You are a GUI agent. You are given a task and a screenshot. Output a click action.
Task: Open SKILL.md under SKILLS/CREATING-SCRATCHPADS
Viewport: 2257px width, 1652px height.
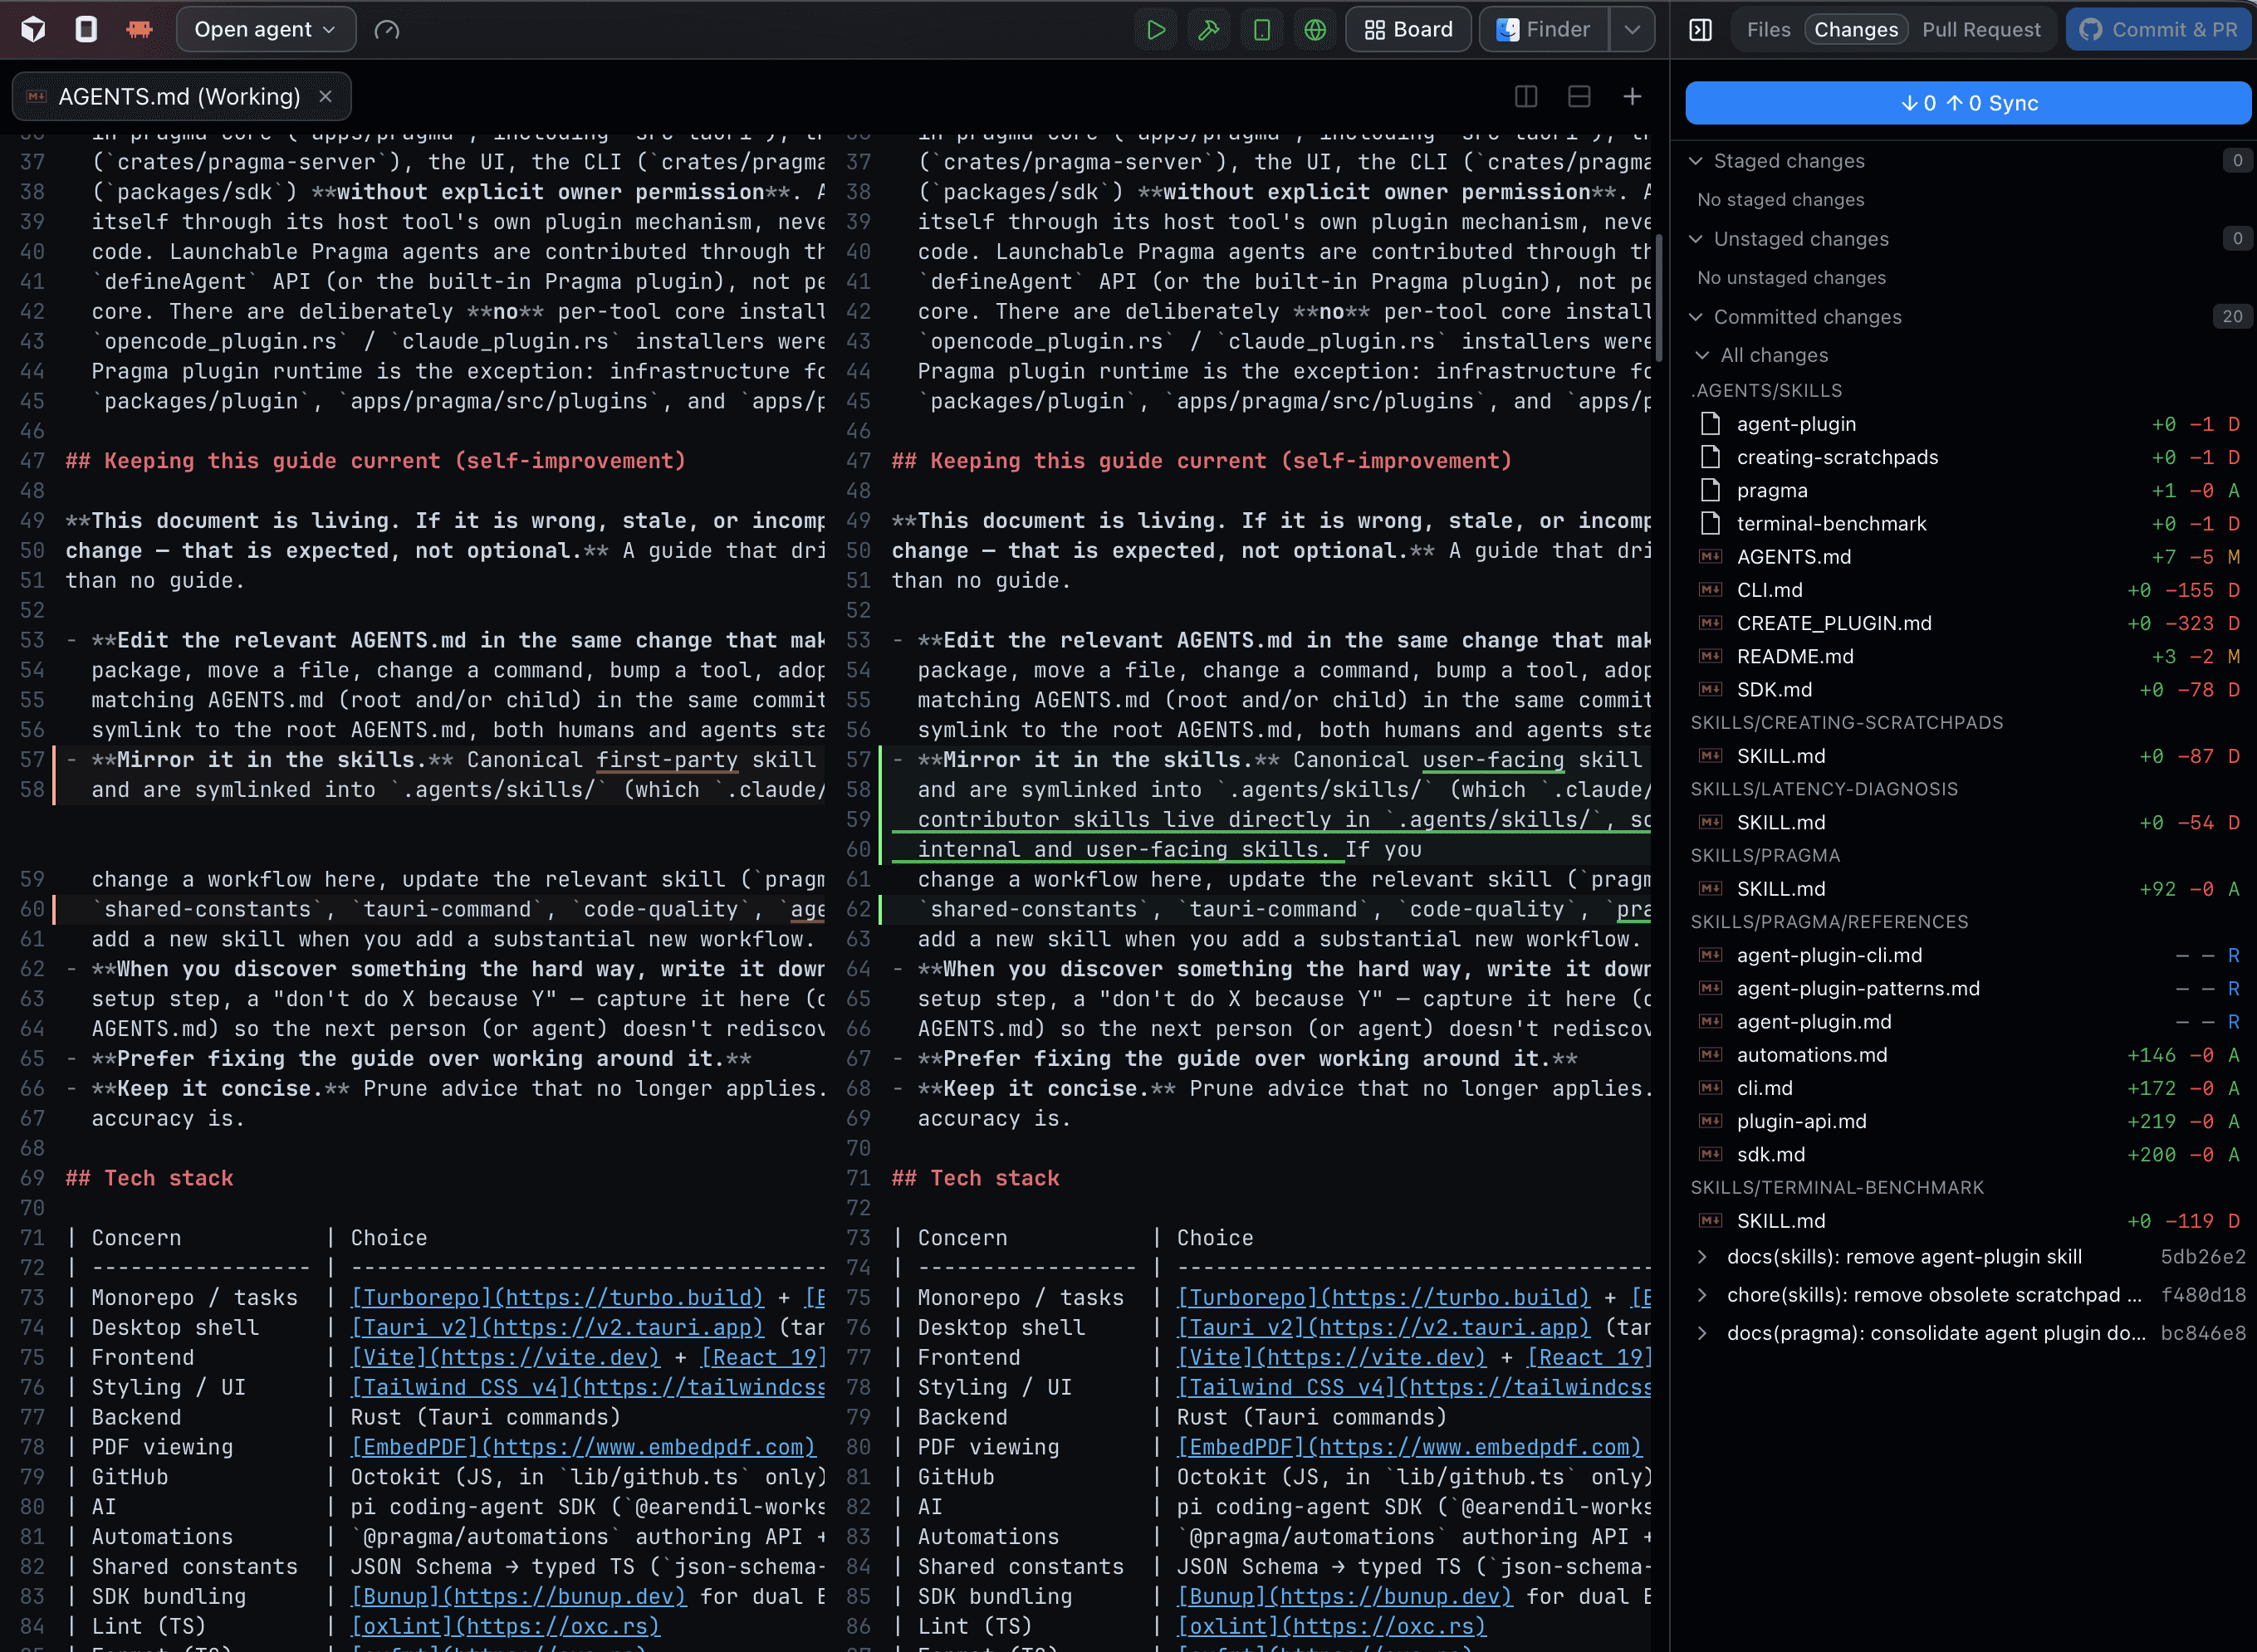pos(1968,756)
